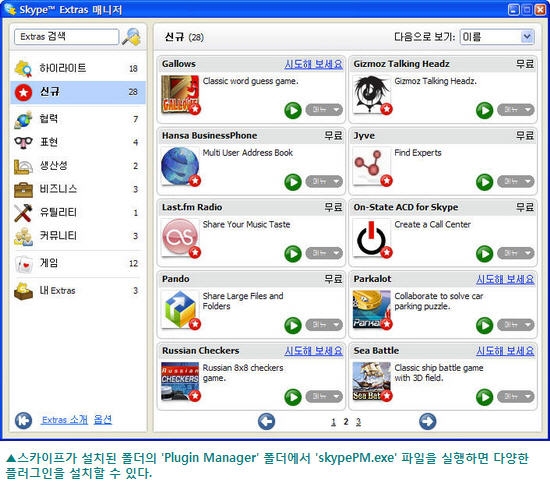Jump to page 3

point(358,422)
